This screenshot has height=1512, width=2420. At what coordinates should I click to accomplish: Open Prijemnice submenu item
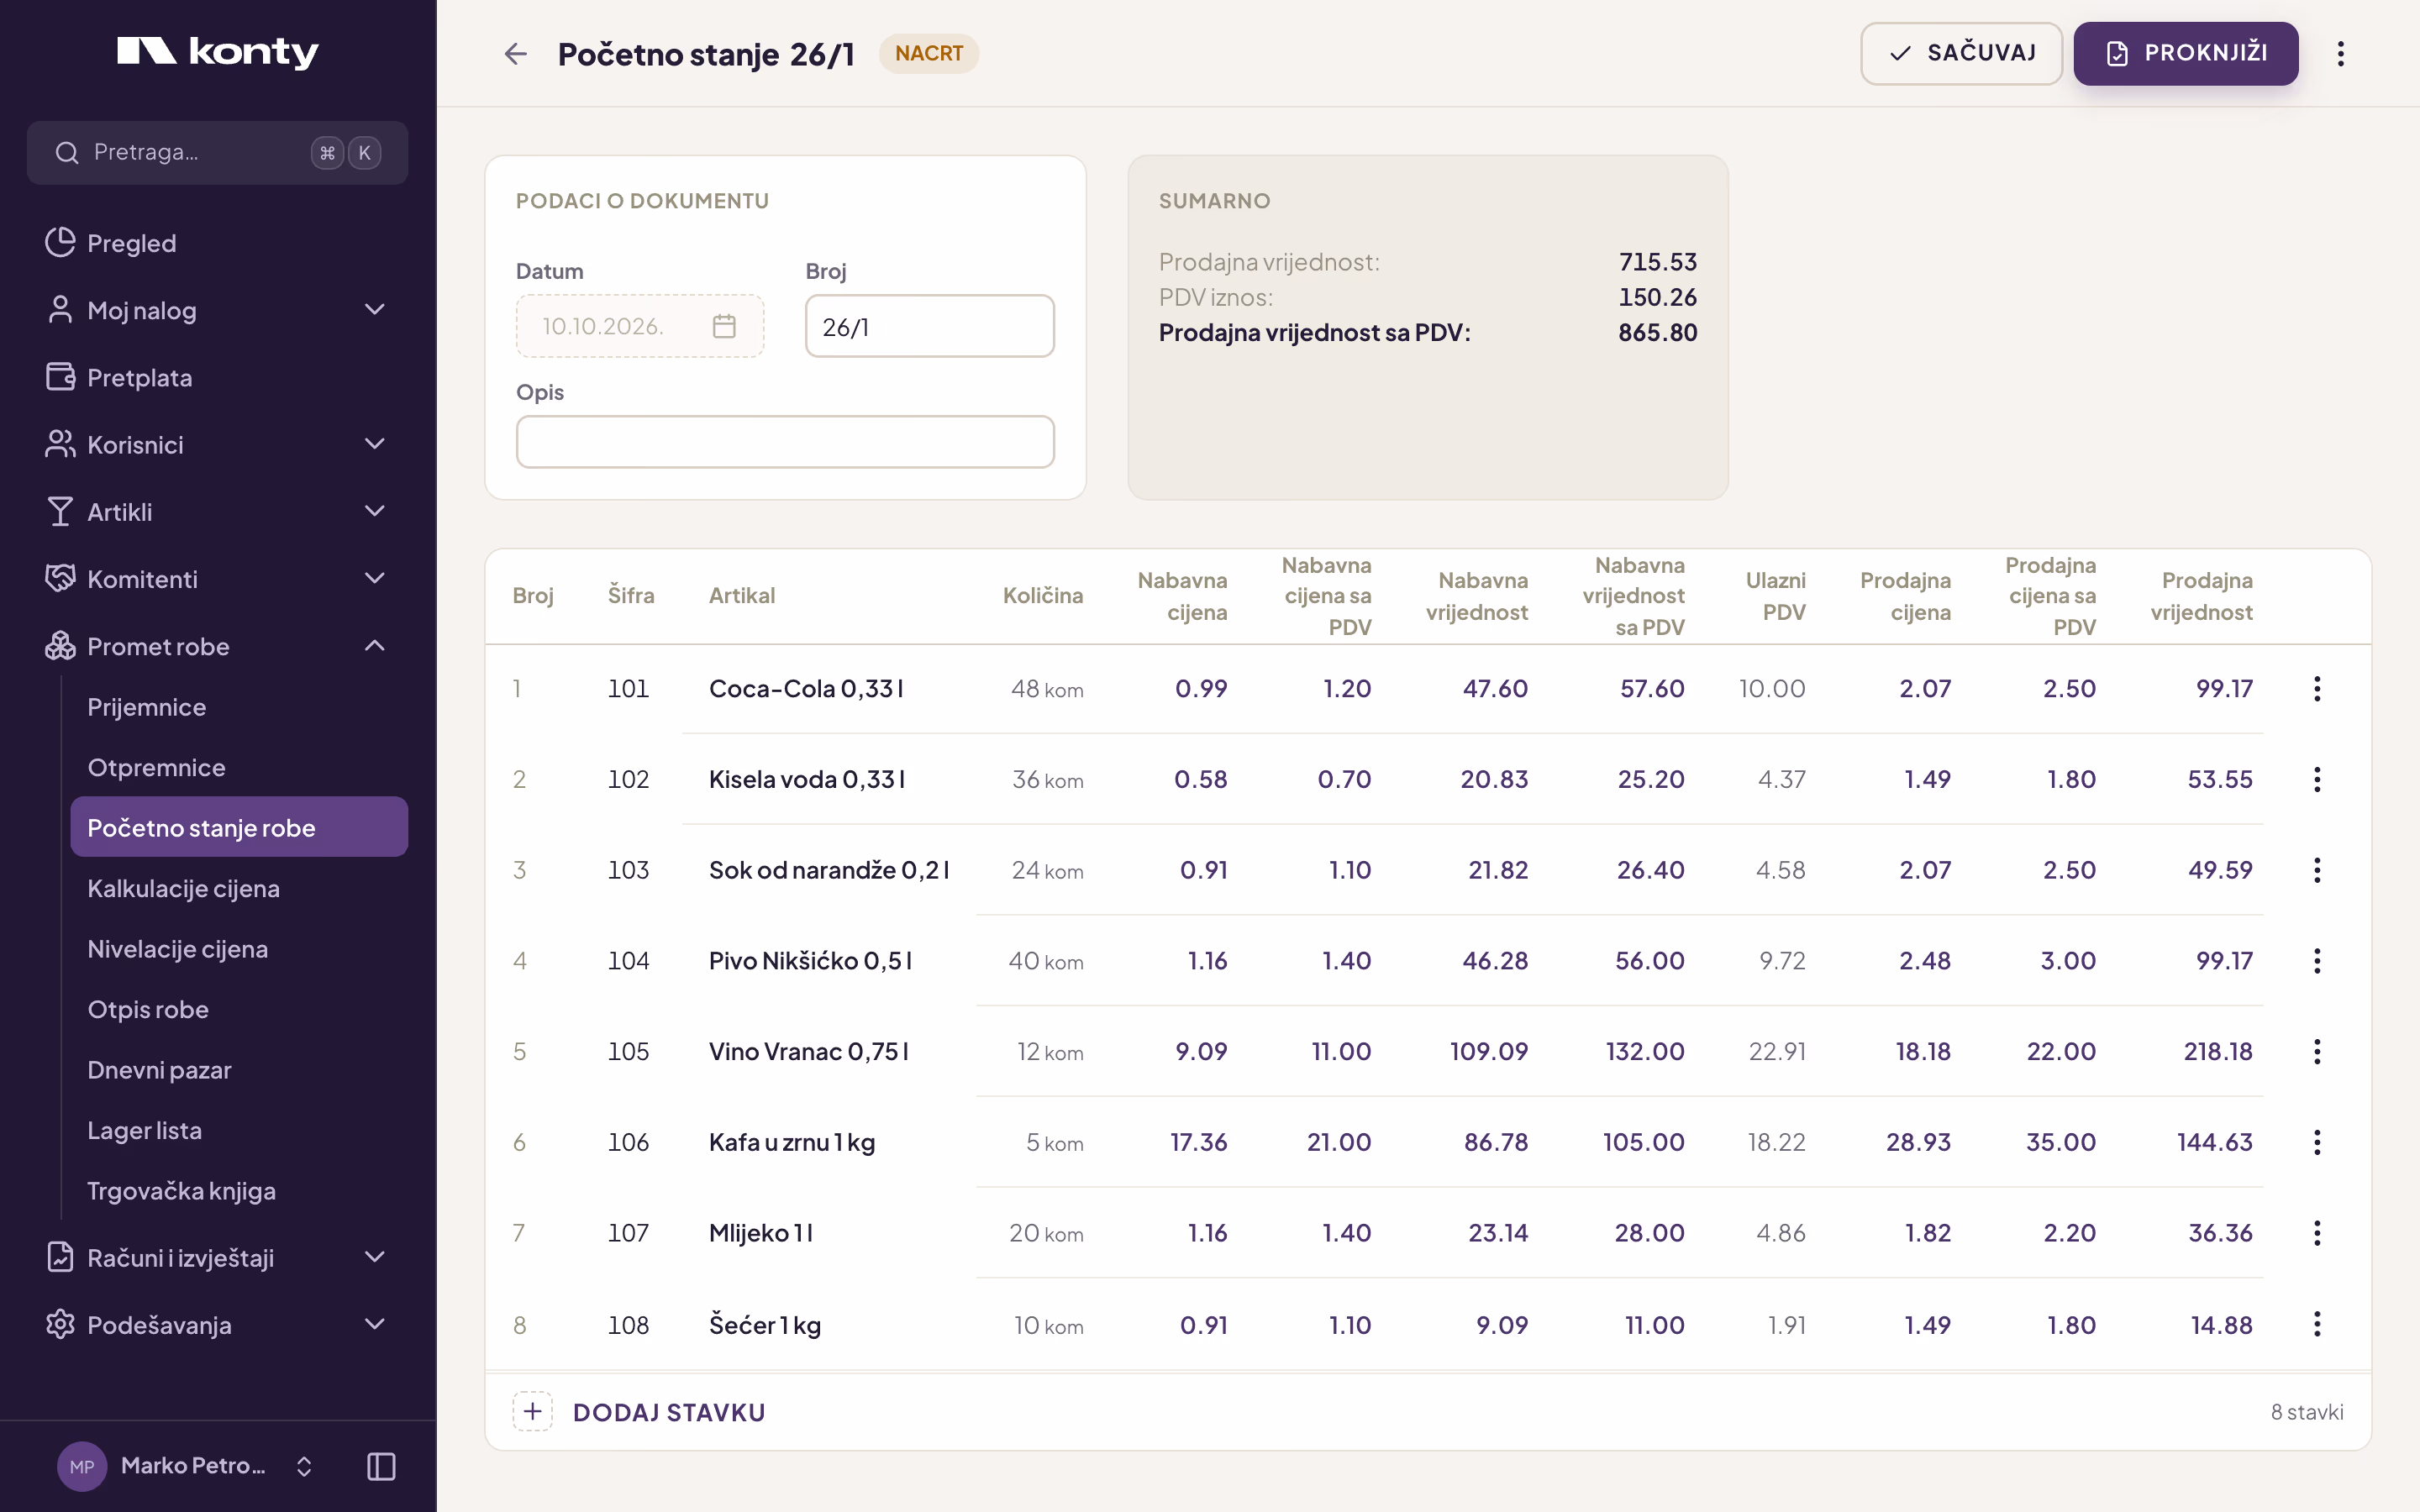click(x=239, y=707)
